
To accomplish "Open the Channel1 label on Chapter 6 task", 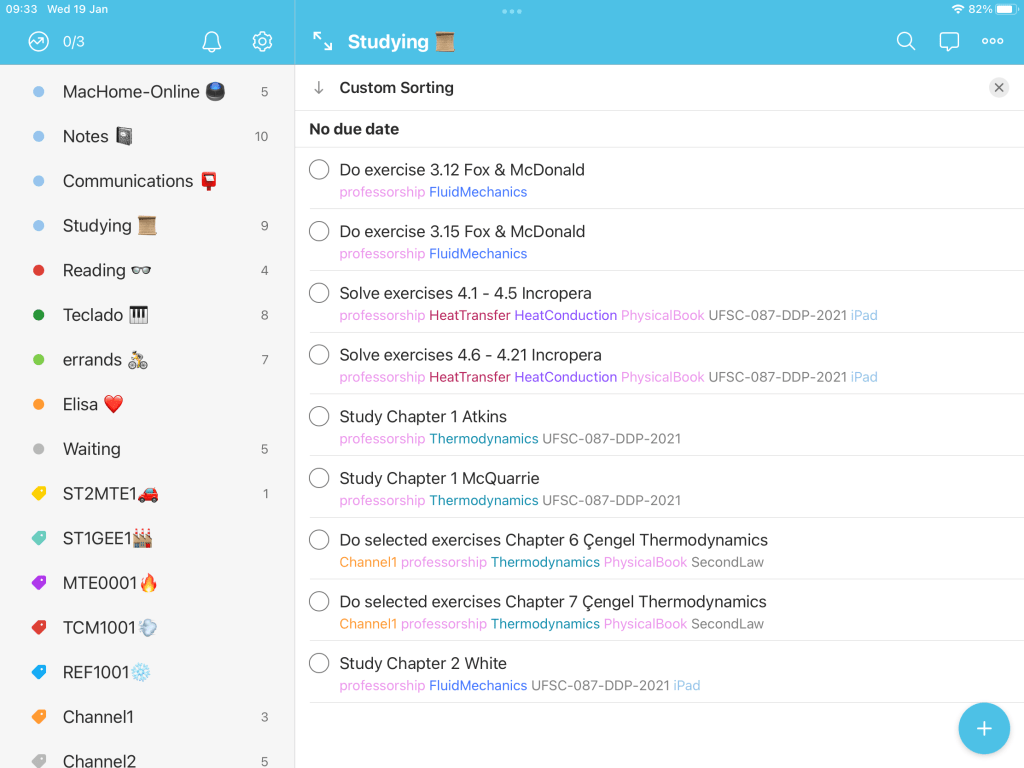I will click(x=367, y=563).
